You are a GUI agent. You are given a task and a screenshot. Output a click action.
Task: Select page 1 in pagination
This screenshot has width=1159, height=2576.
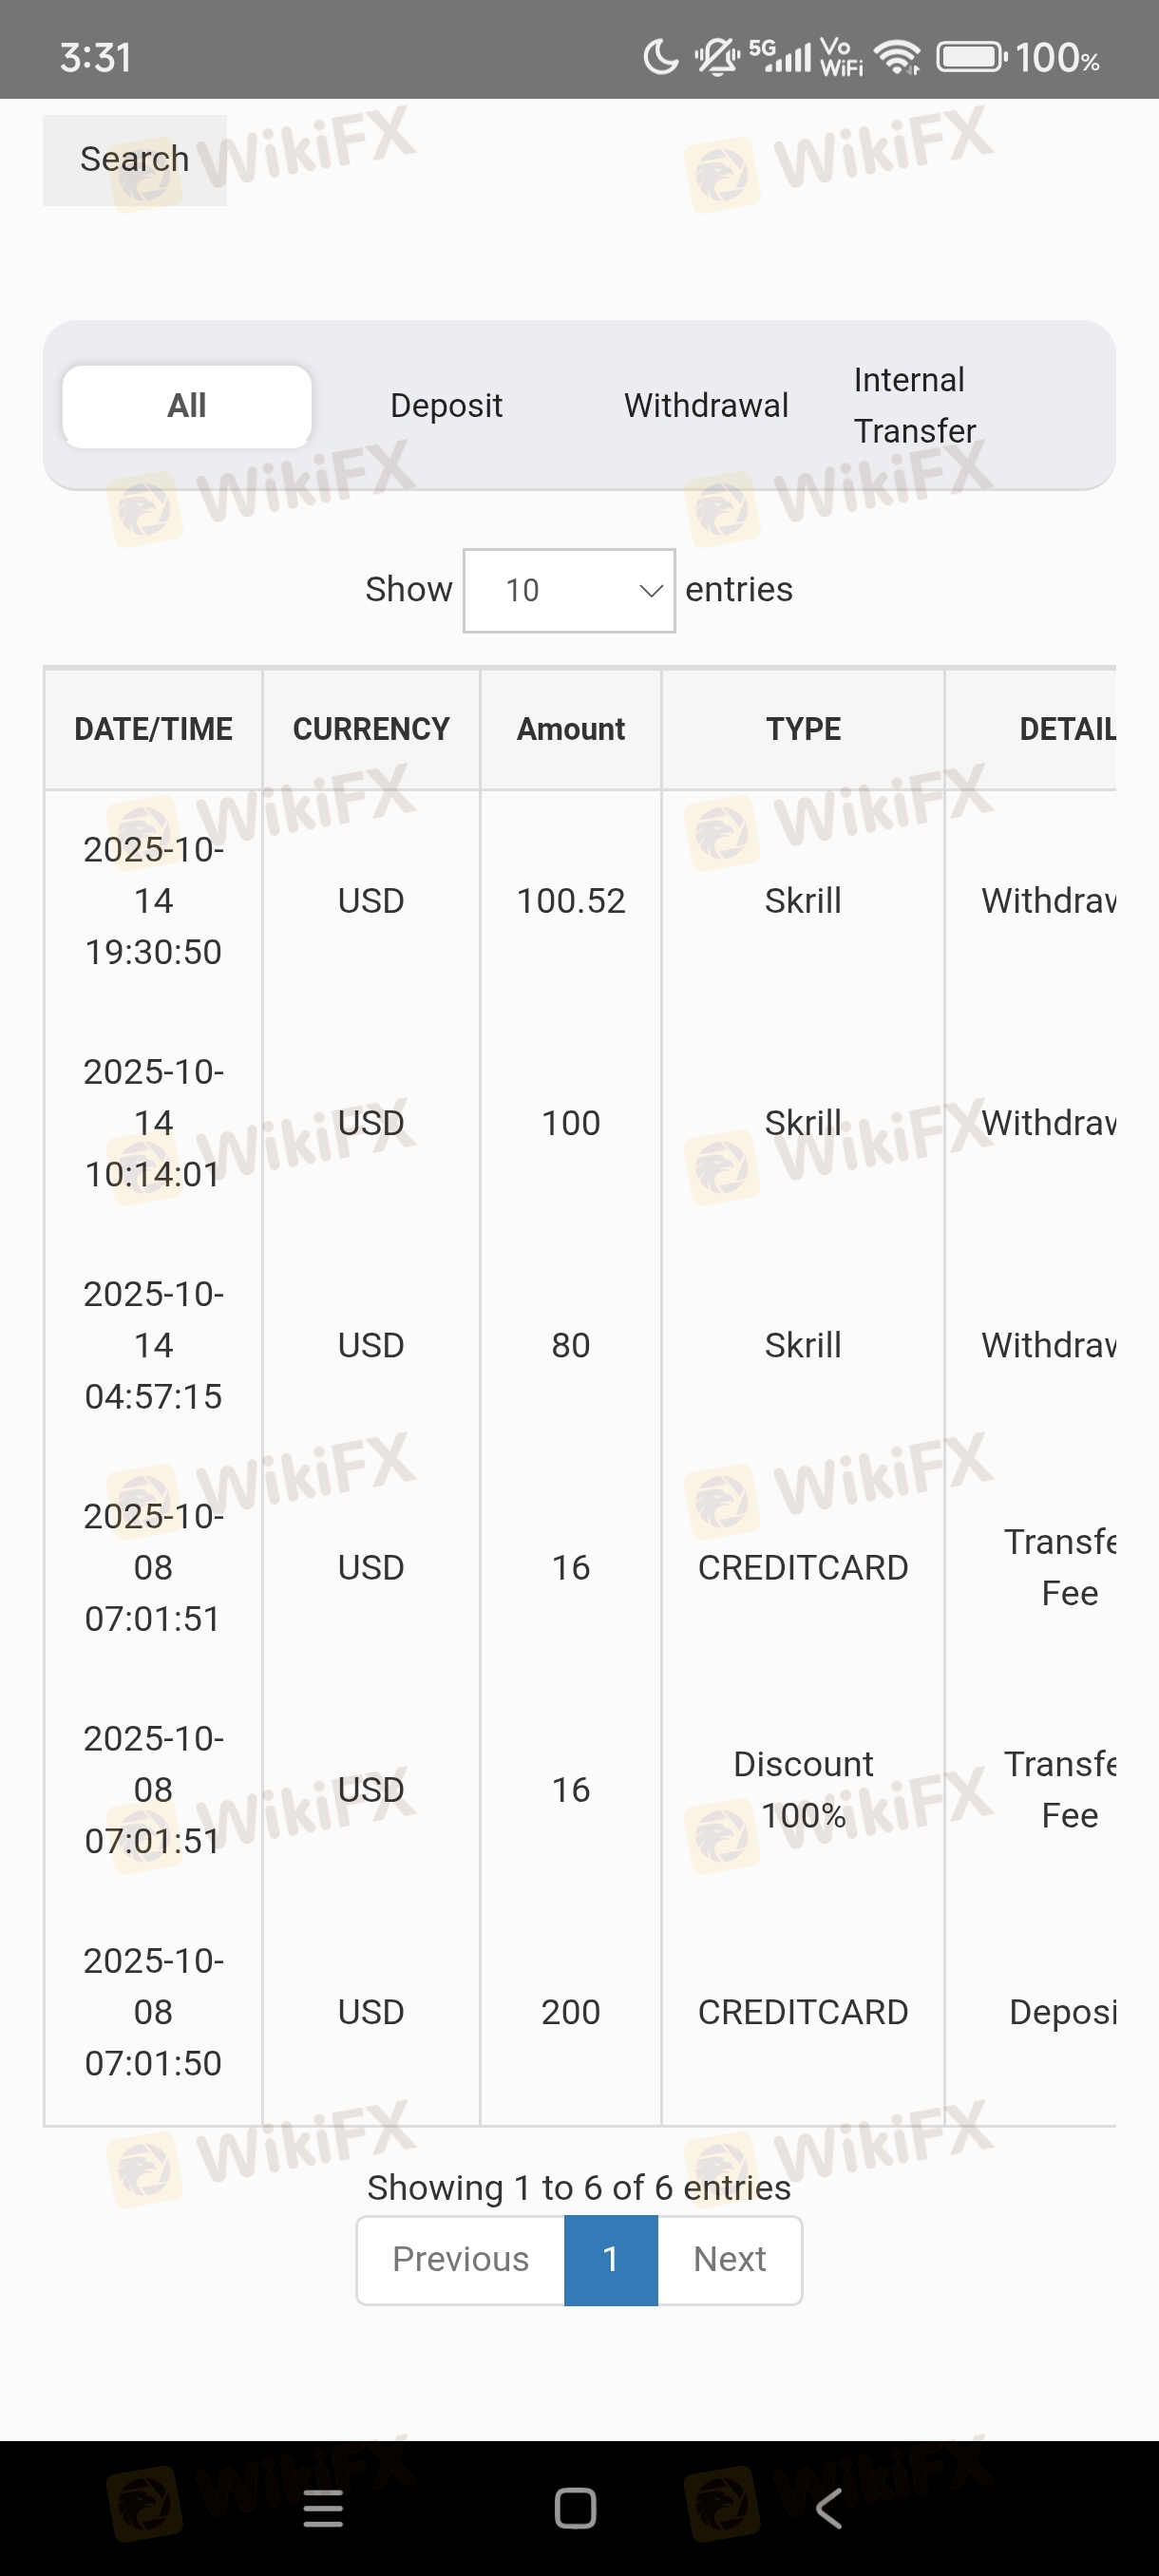click(611, 2259)
